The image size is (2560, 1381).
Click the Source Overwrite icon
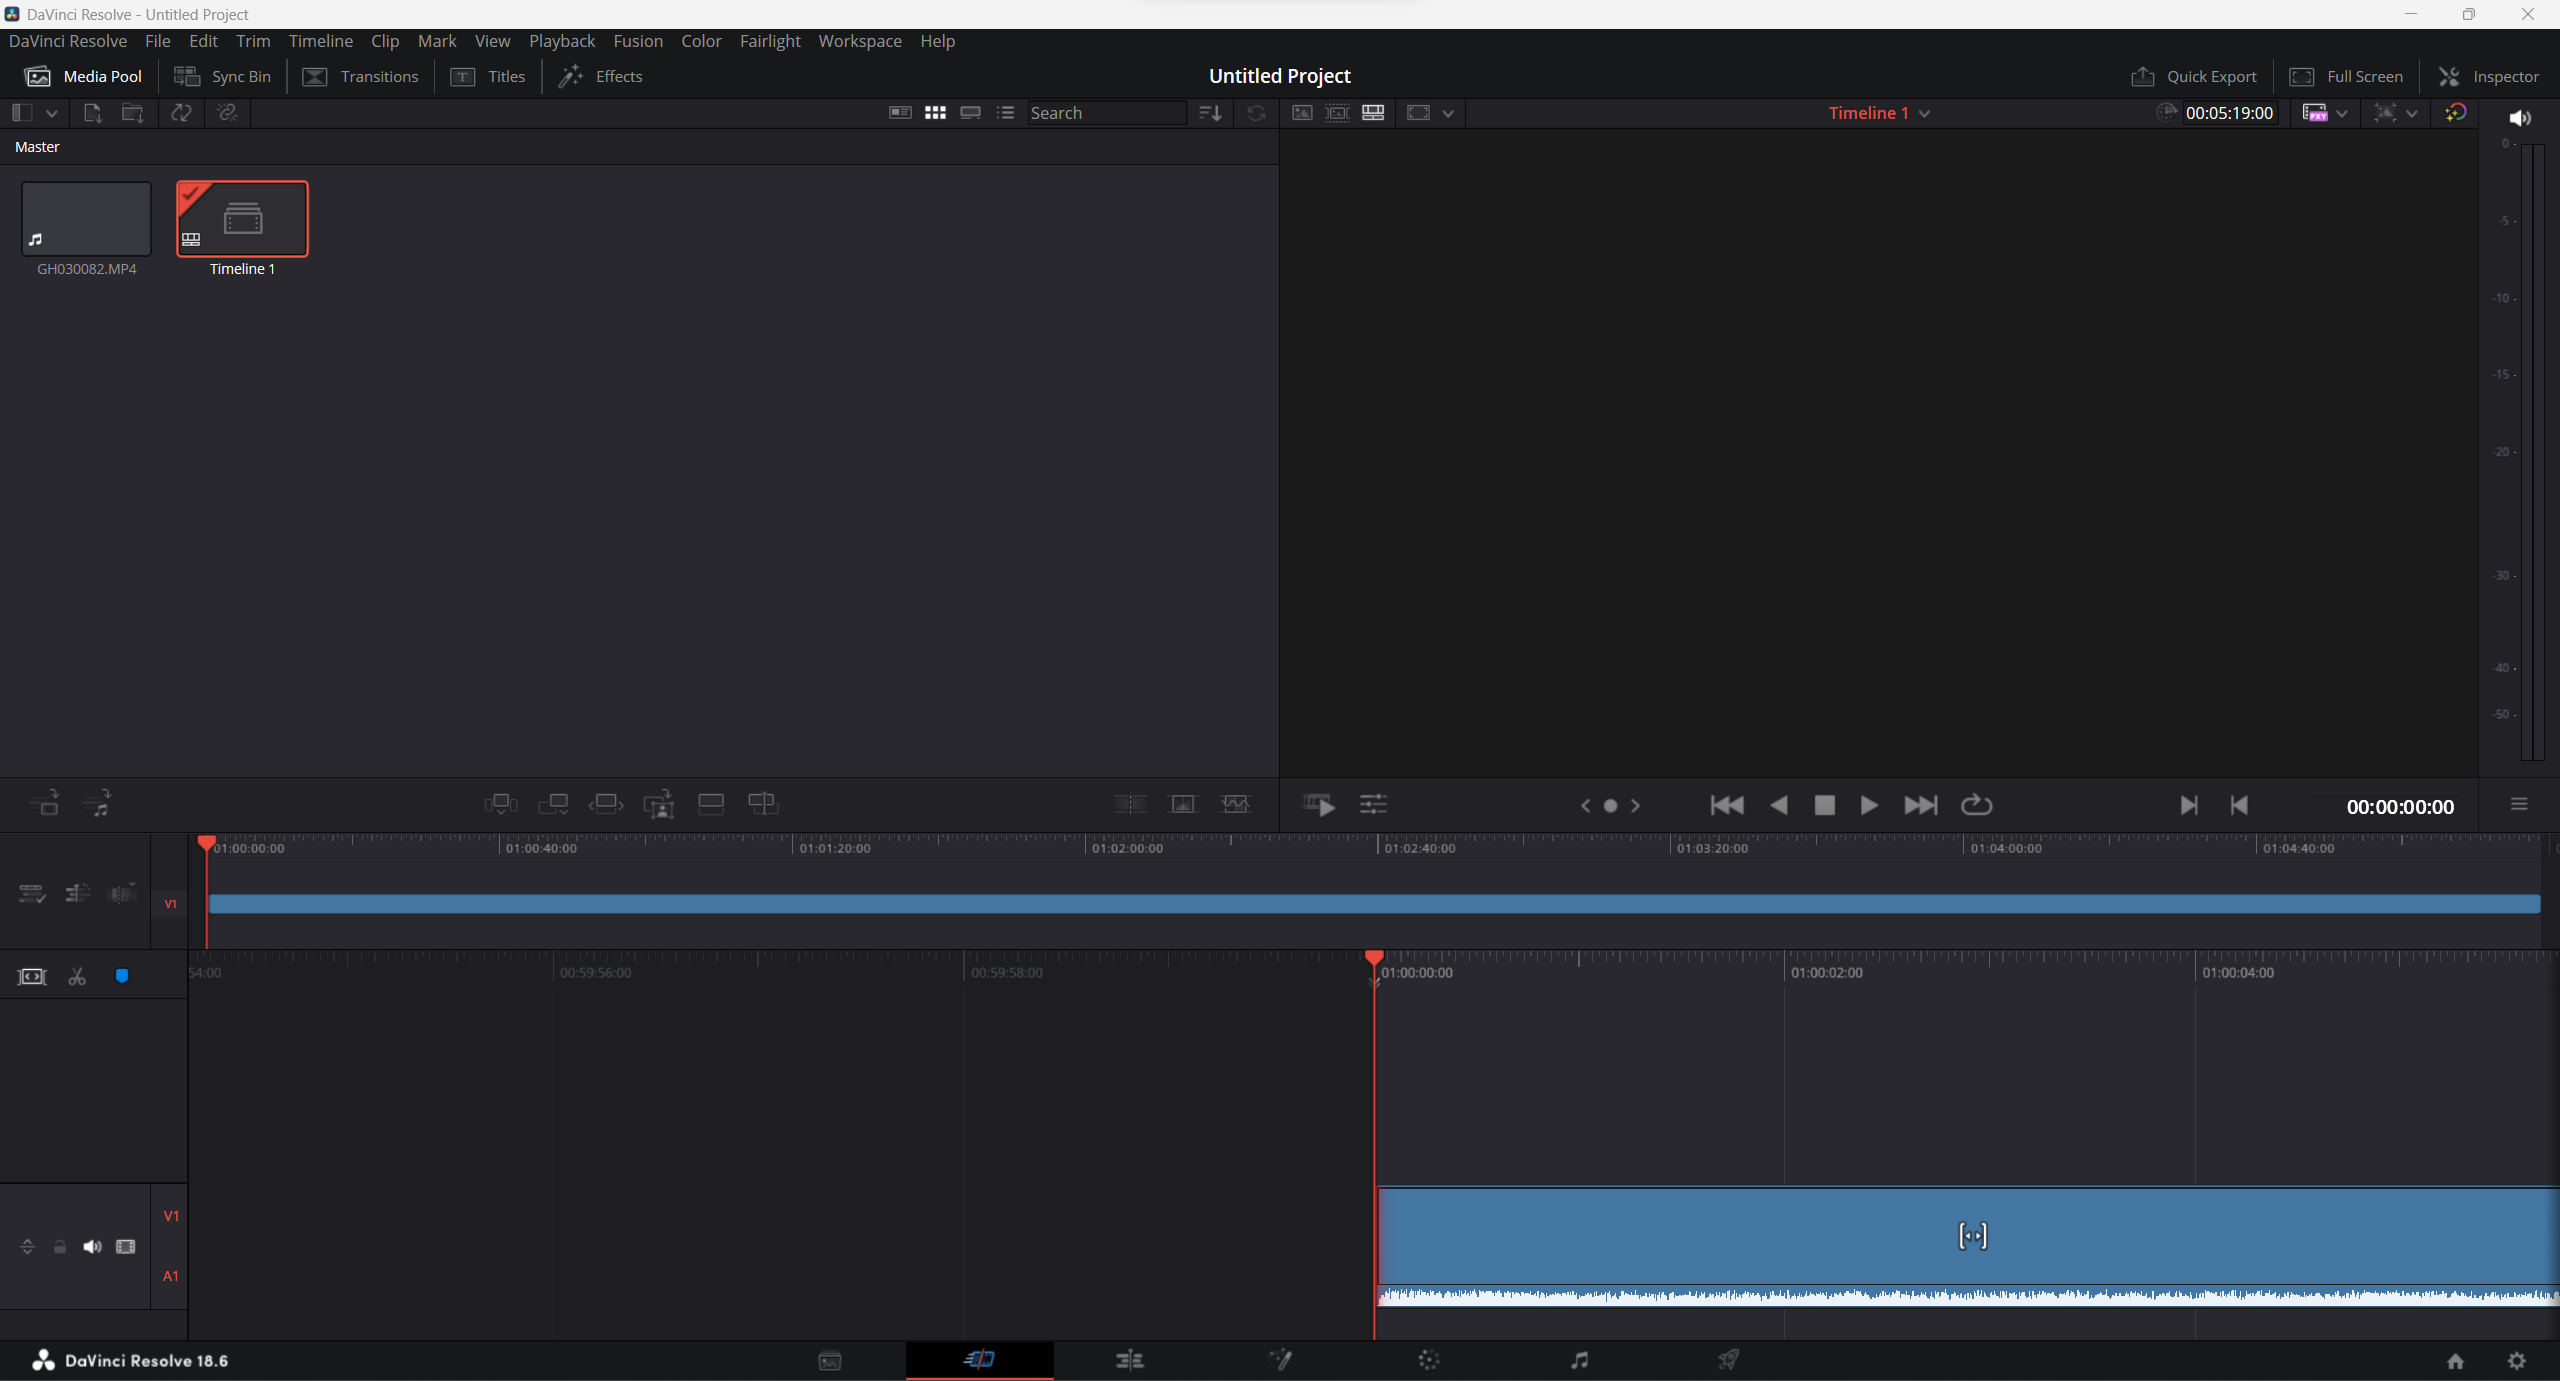[763, 804]
